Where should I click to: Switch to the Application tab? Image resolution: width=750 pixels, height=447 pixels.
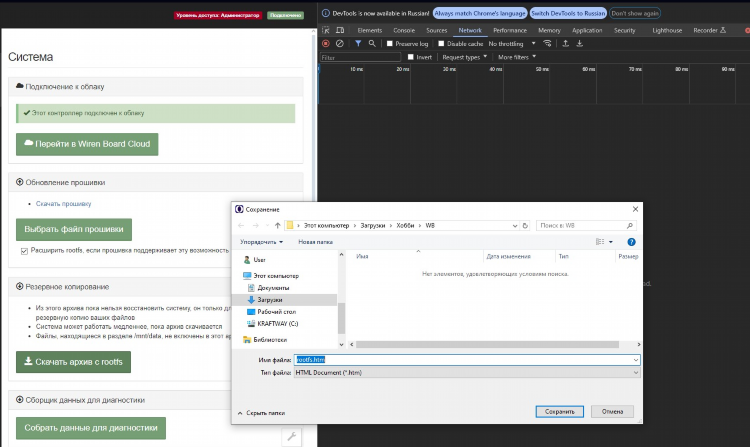click(x=587, y=30)
